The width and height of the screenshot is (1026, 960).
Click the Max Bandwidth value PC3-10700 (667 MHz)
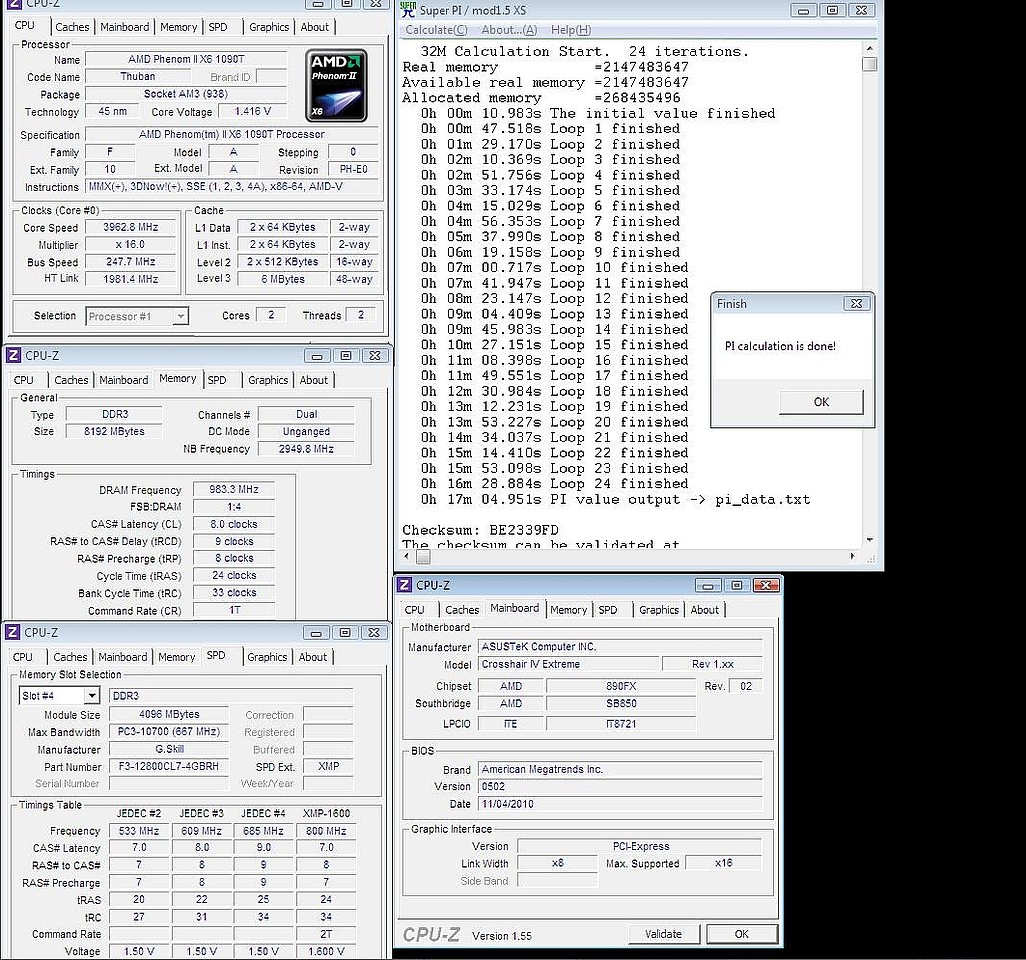169,732
